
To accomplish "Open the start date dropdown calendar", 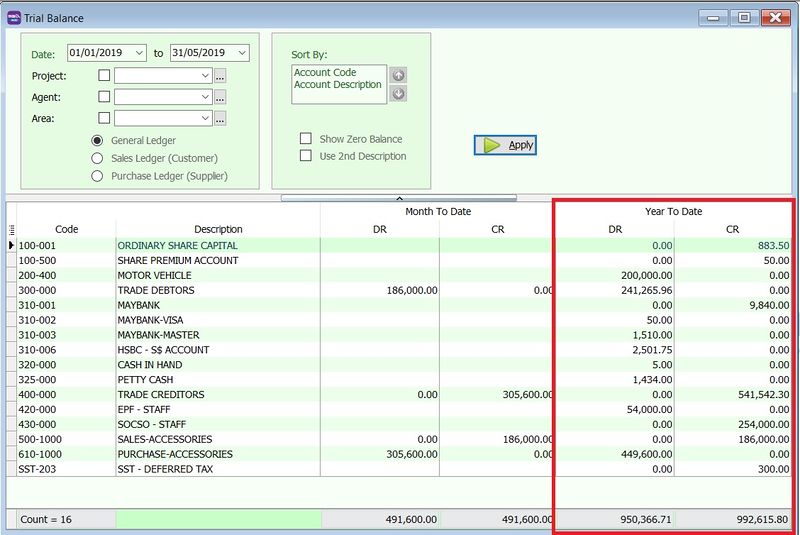I will click(x=139, y=53).
